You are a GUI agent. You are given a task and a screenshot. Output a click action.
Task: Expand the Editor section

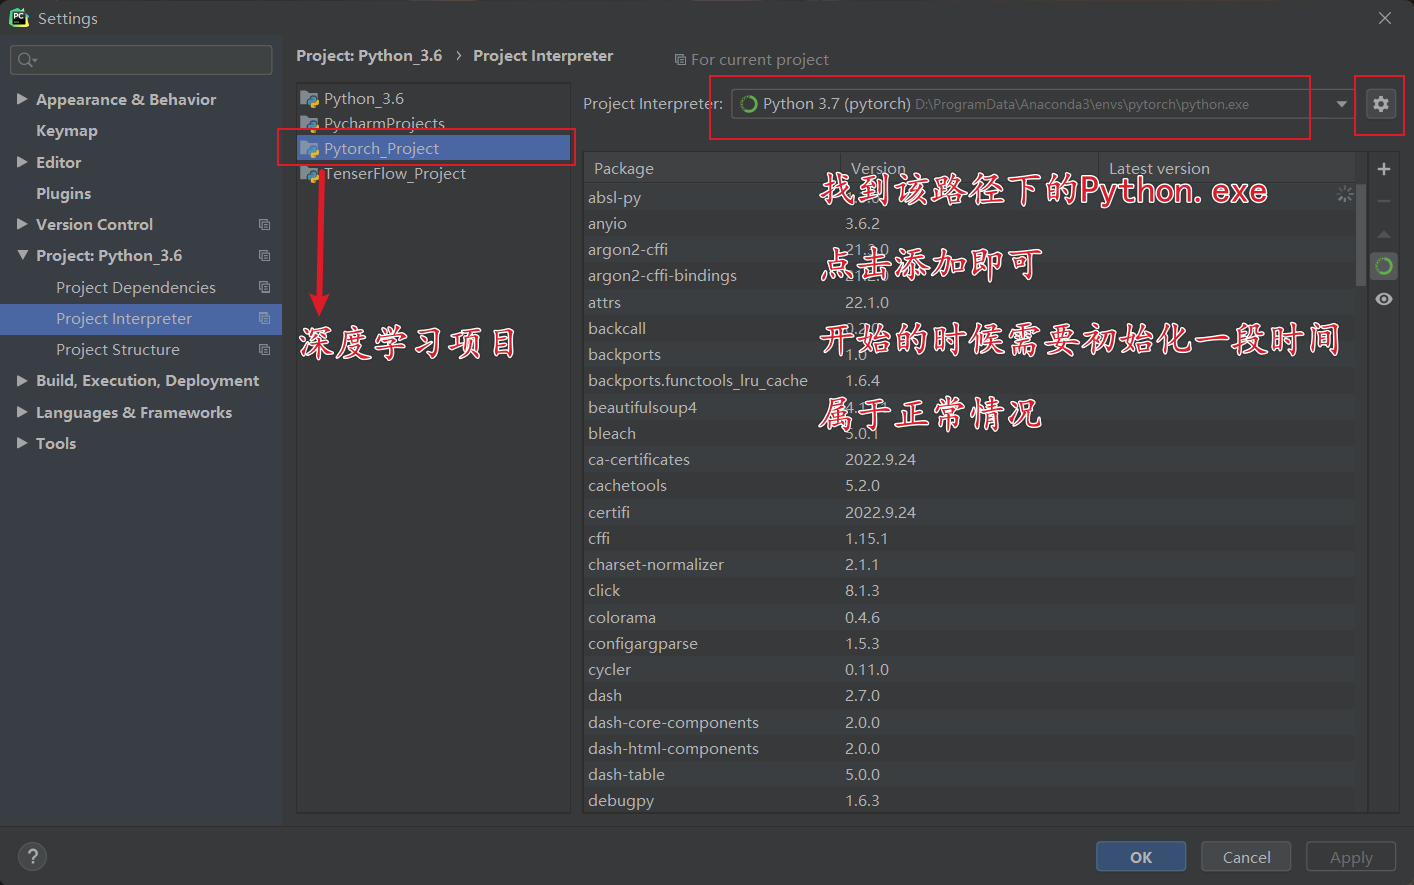22,162
